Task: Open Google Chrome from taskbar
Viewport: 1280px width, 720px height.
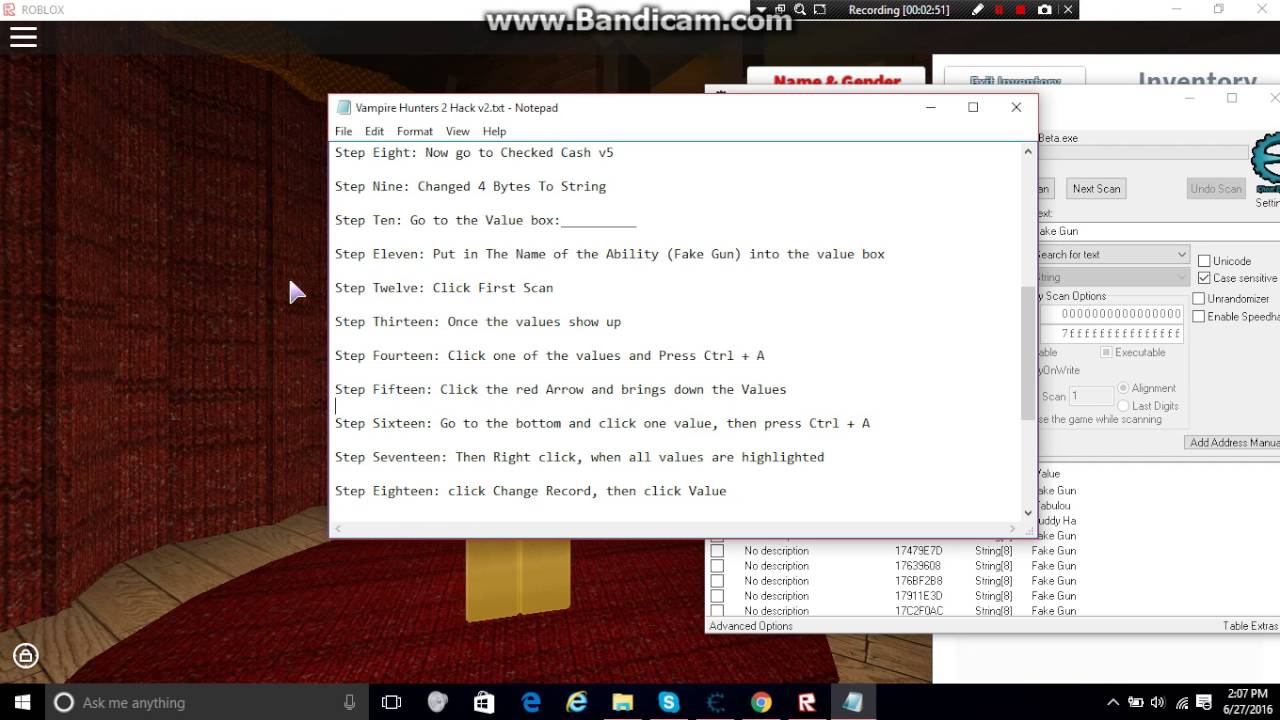Action: (x=761, y=702)
